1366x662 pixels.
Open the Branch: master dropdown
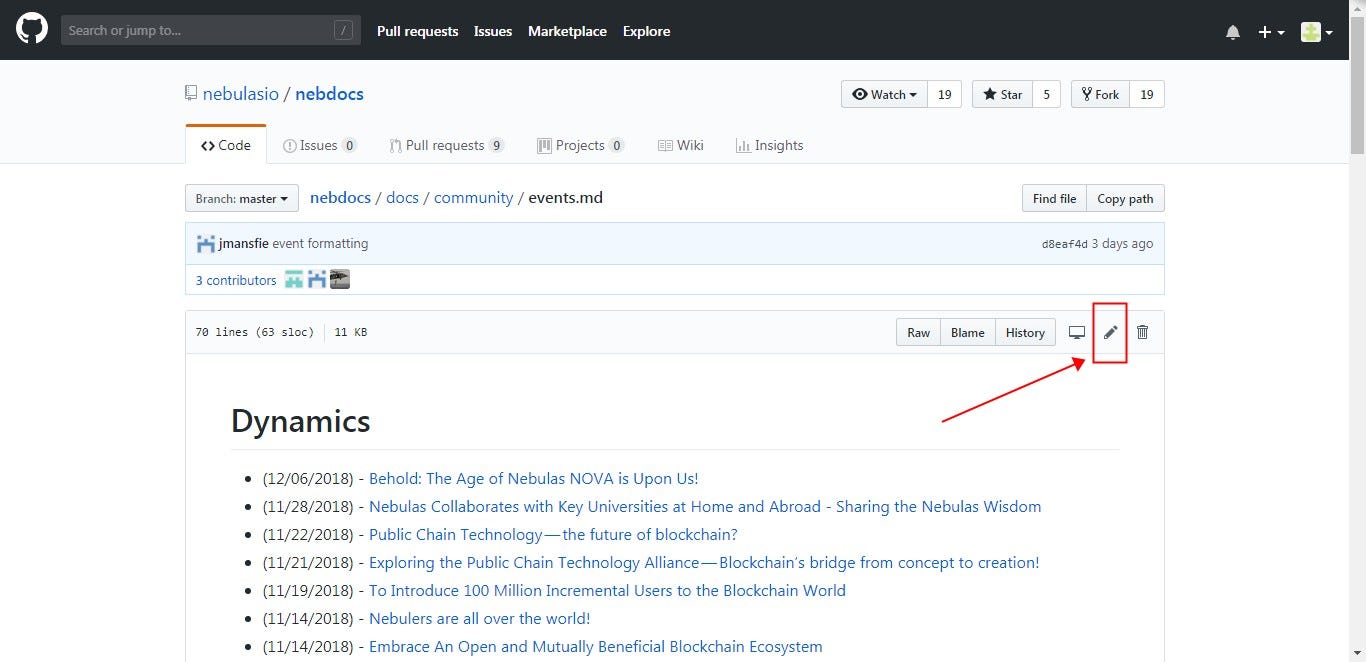pyautogui.click(x=242, y=198)
